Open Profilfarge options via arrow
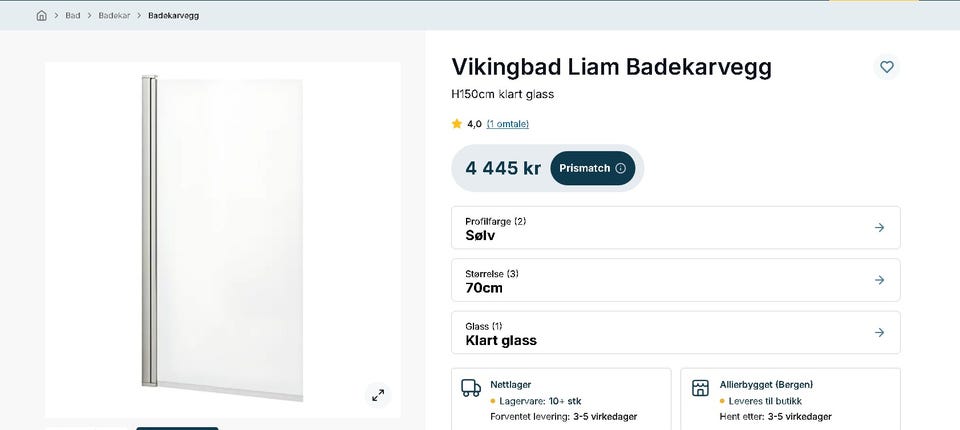 (x=879, y=227)
